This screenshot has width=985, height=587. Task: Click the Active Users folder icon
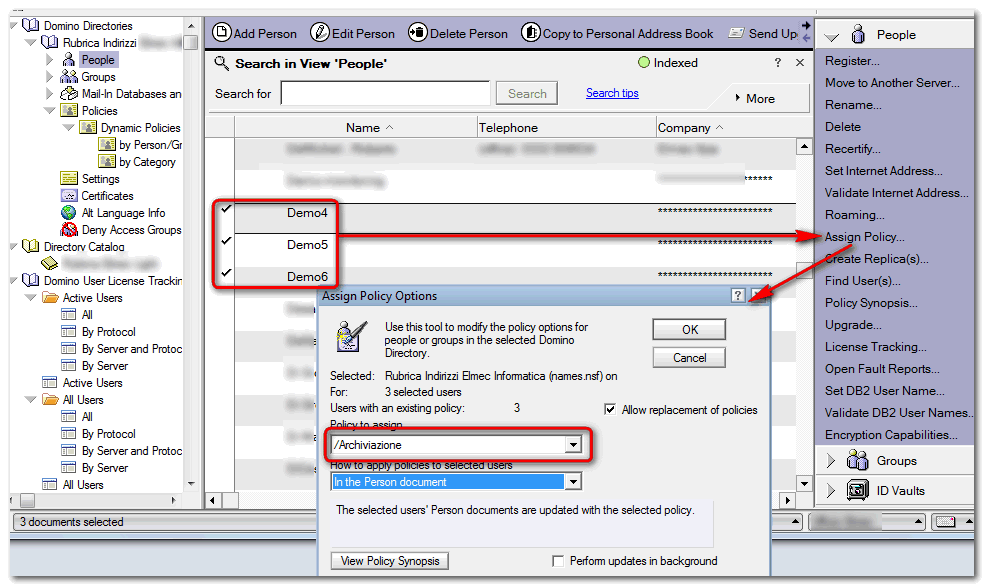(50, 297)
